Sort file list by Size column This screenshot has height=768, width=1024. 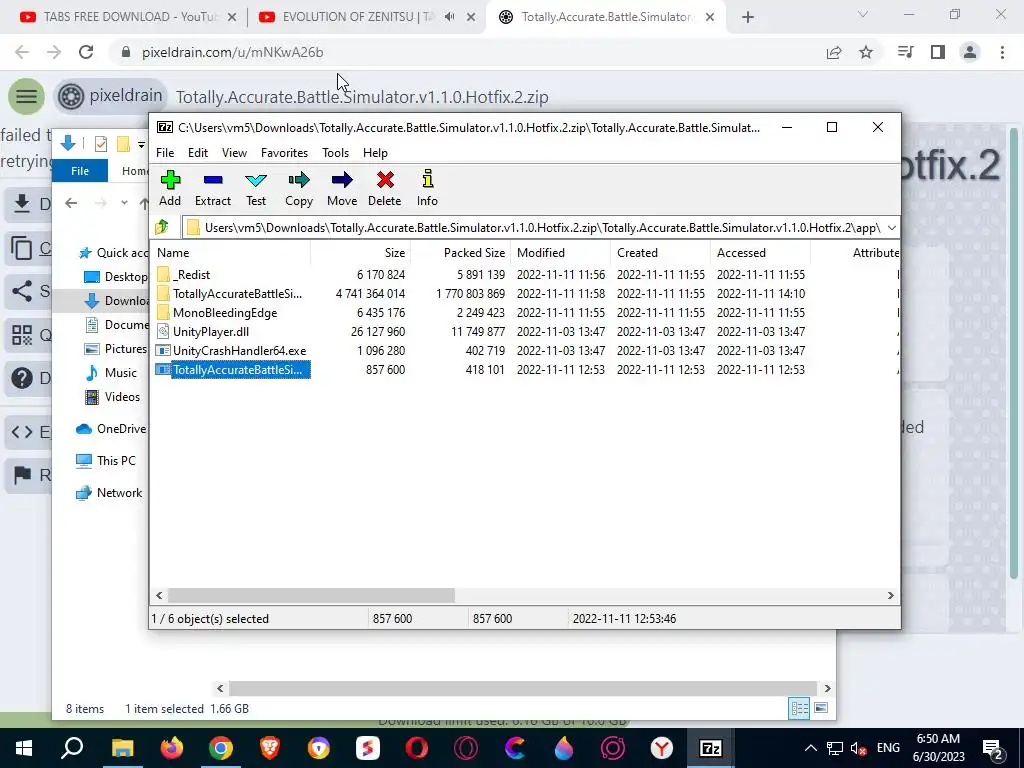(x=360, y=253)
